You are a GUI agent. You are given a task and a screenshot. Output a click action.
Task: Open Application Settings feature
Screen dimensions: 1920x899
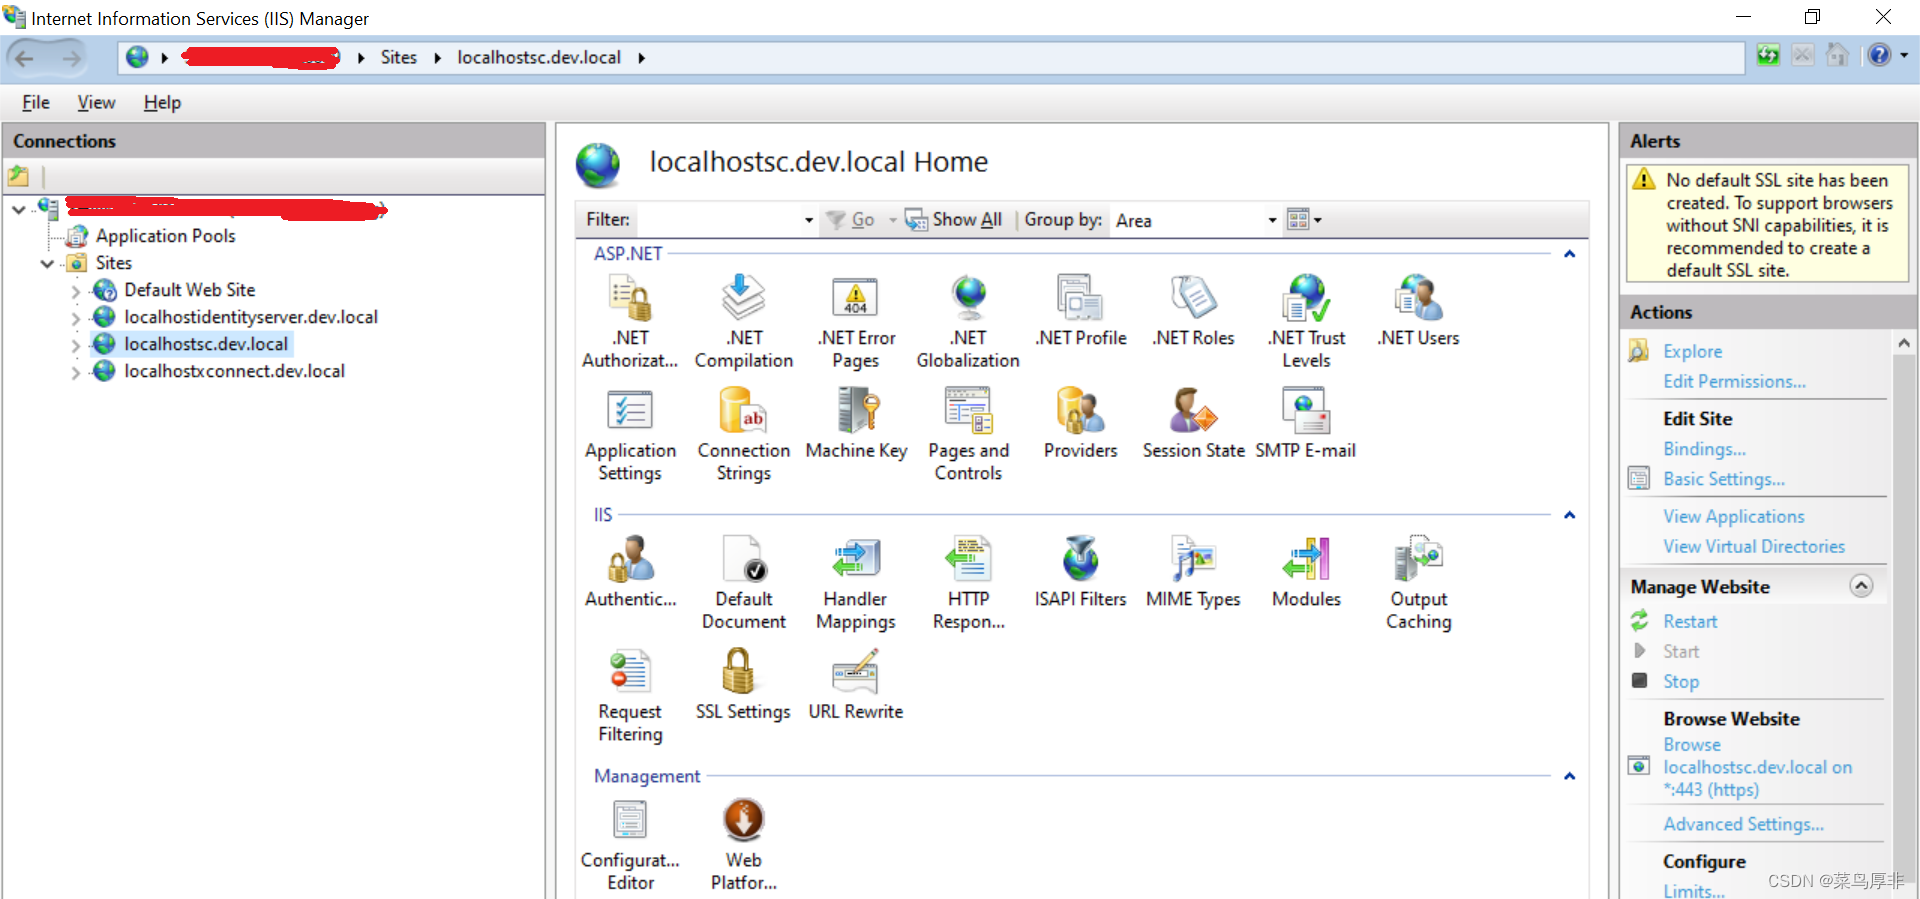tap(630, 435)
